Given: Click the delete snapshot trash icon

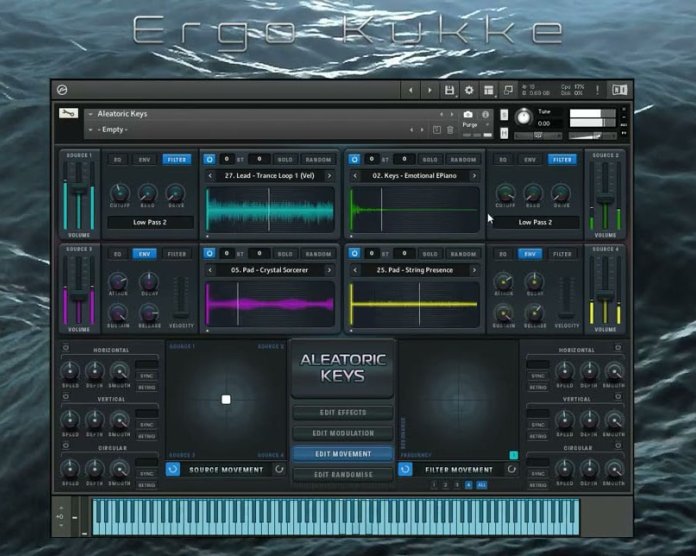Looking at the screenshot, I should point(450,130).
